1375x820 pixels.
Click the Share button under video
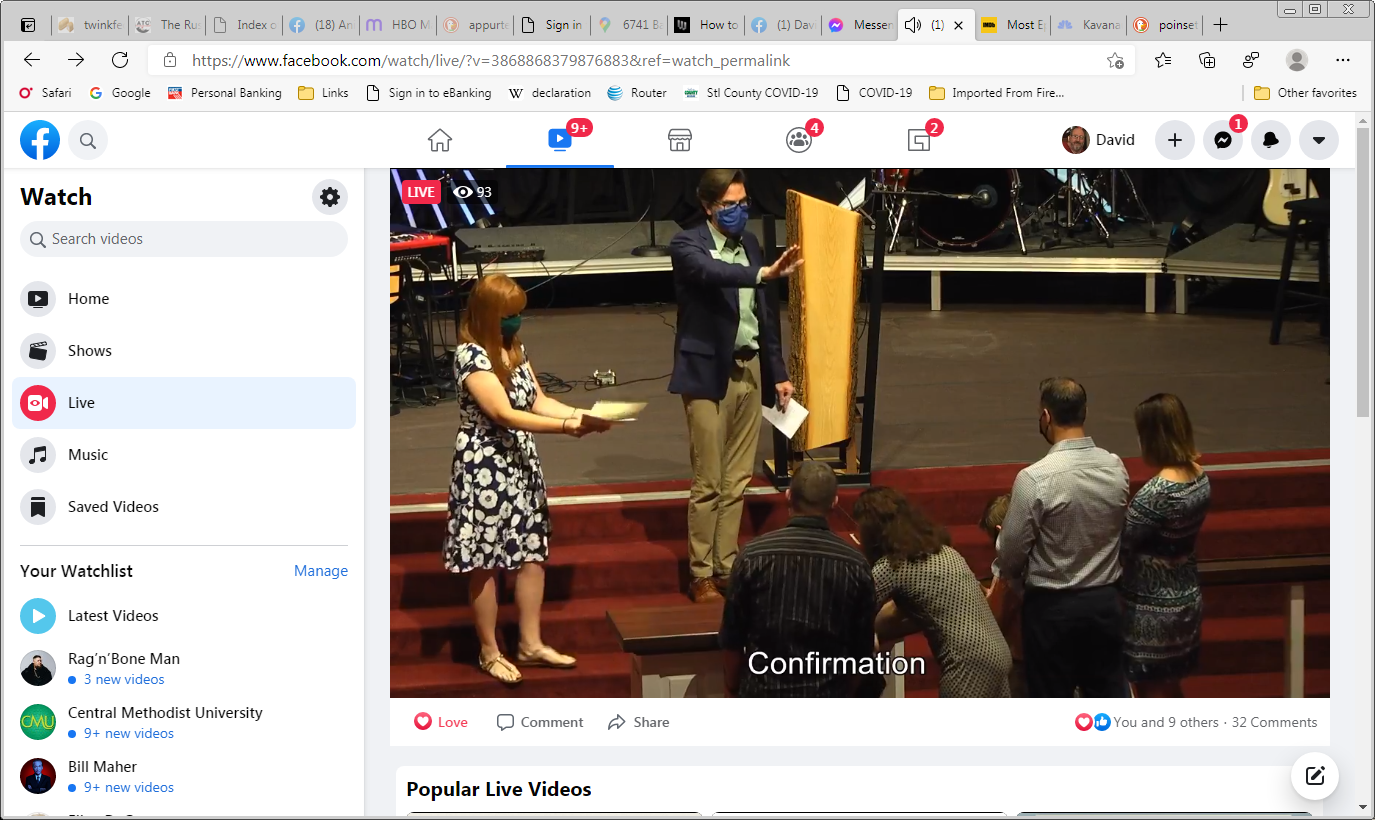pos(639,722)
